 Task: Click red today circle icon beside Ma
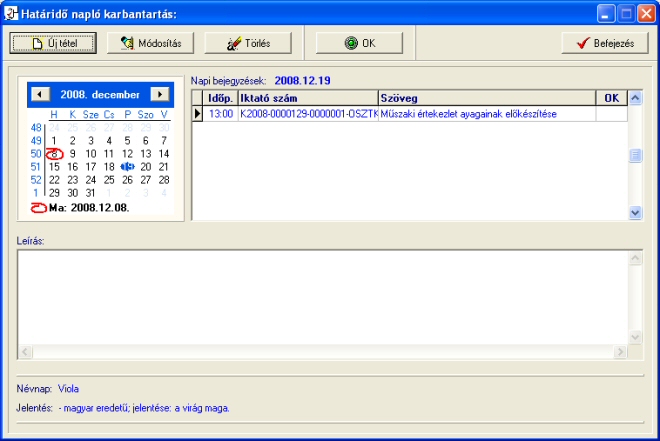coord(39,208)
